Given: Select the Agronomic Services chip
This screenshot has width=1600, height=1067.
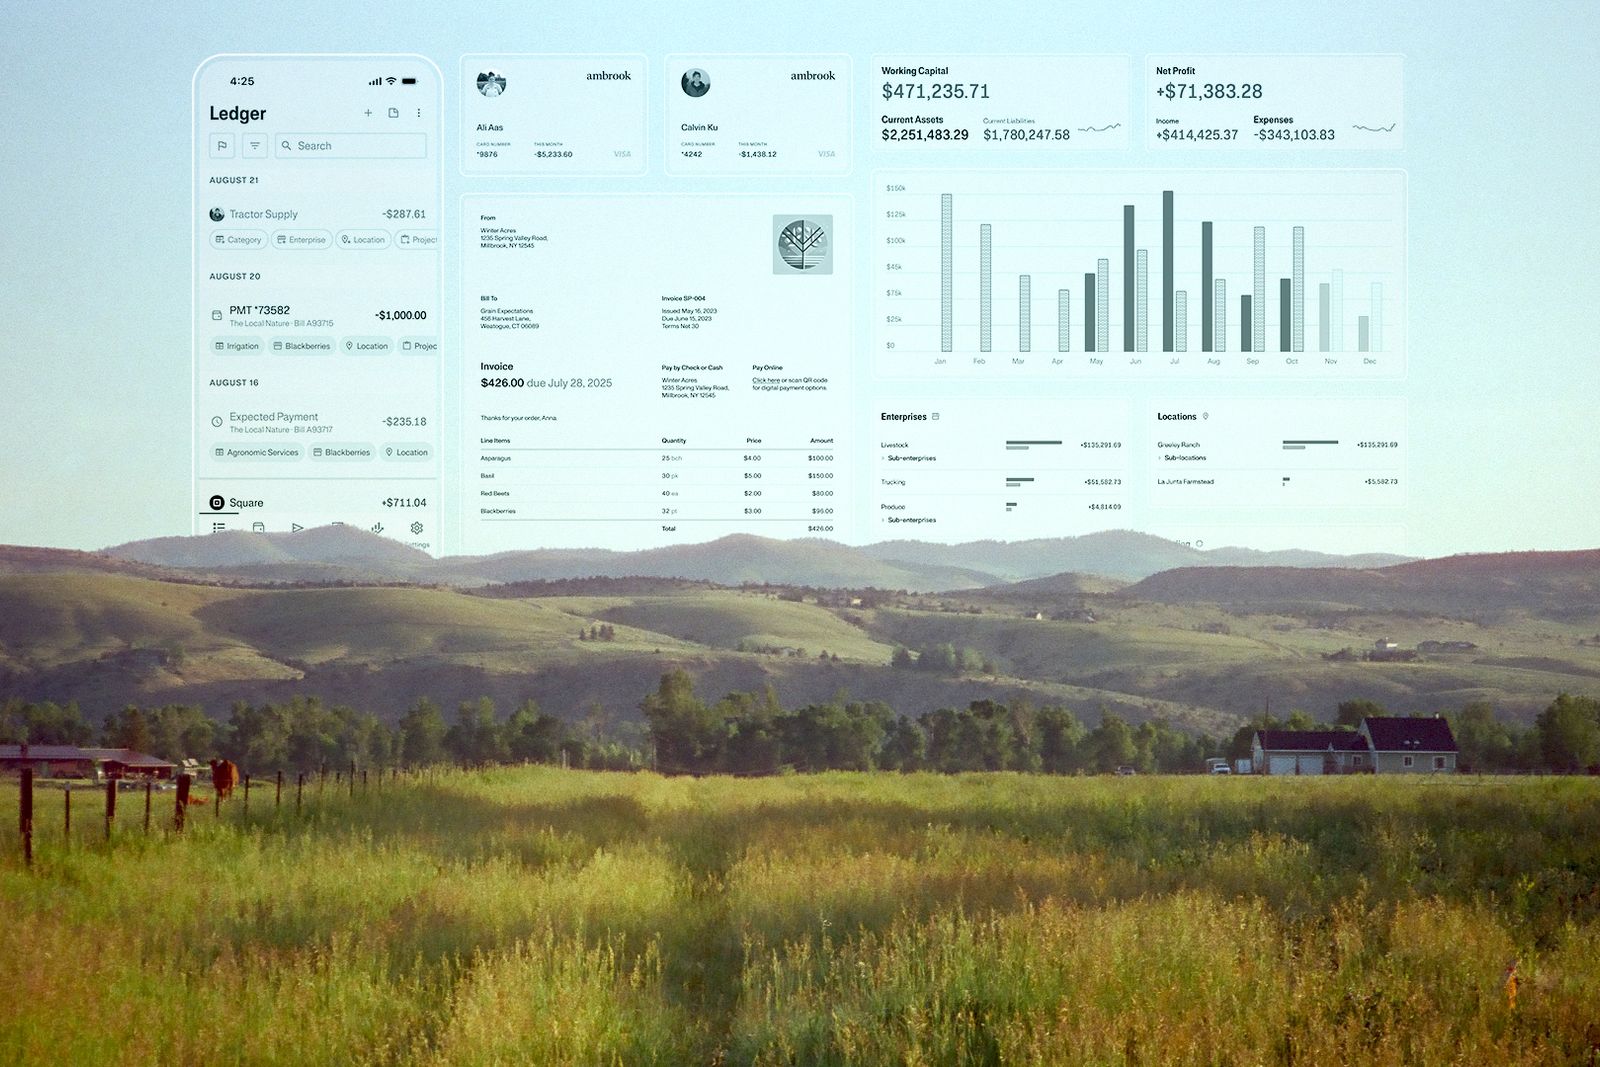Looking at the screenshot, I should click(x=257, y=452).
